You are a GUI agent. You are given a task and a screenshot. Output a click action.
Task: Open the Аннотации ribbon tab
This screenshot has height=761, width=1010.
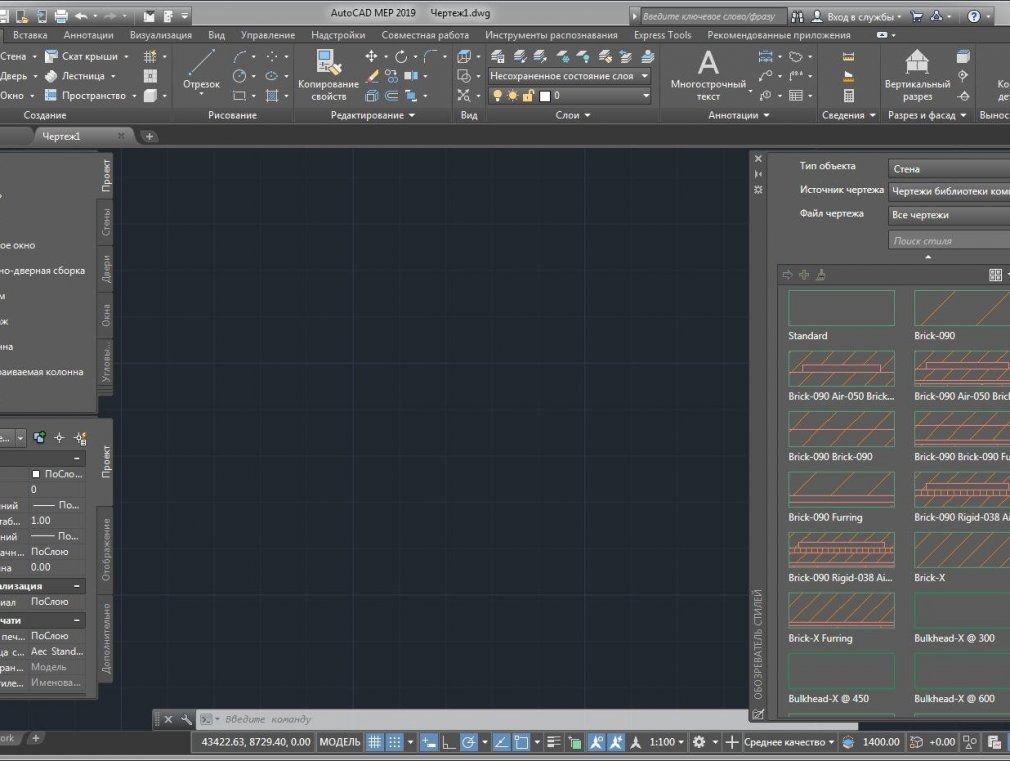pyautogui.click(x=88, y=35)
